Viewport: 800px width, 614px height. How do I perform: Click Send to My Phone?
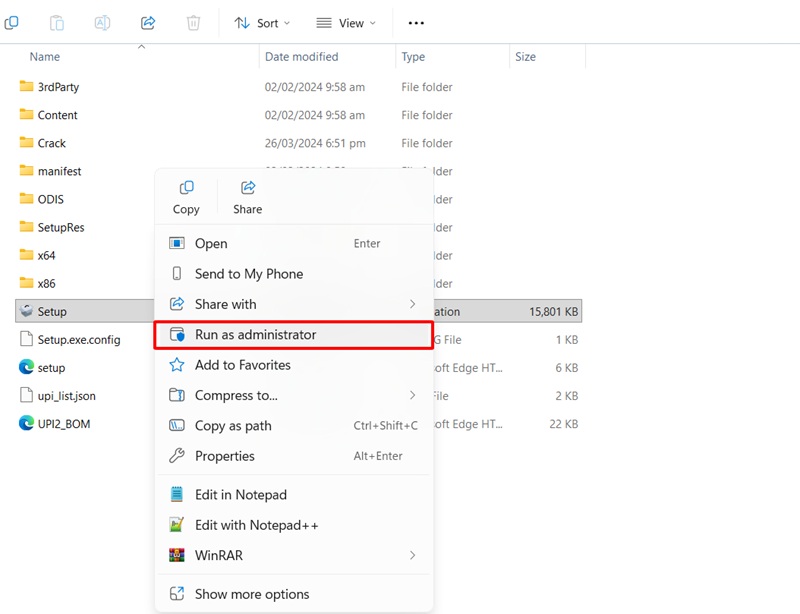coord(248,274)
